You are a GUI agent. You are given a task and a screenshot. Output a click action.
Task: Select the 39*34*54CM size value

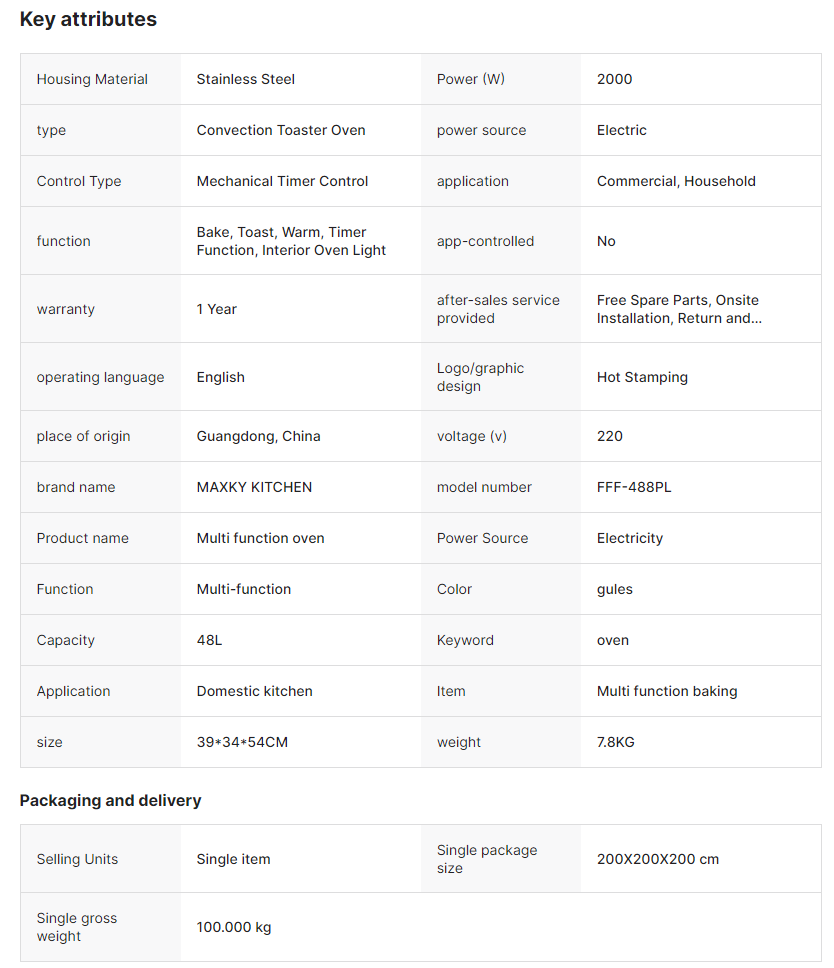point(242,742)
